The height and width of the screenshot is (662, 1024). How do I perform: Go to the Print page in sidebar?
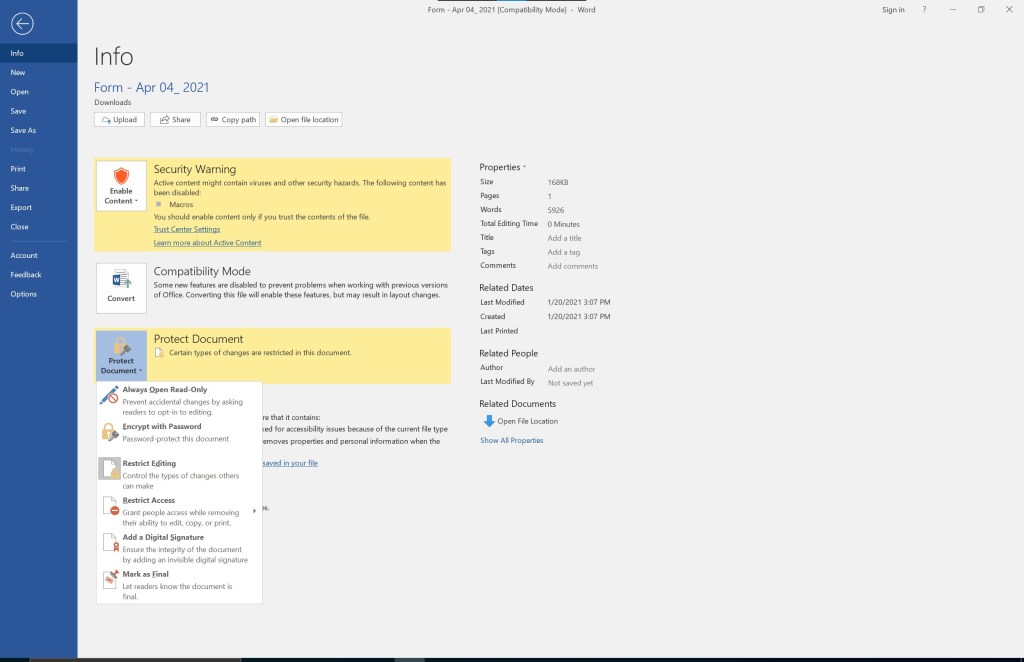click(18, 169)
